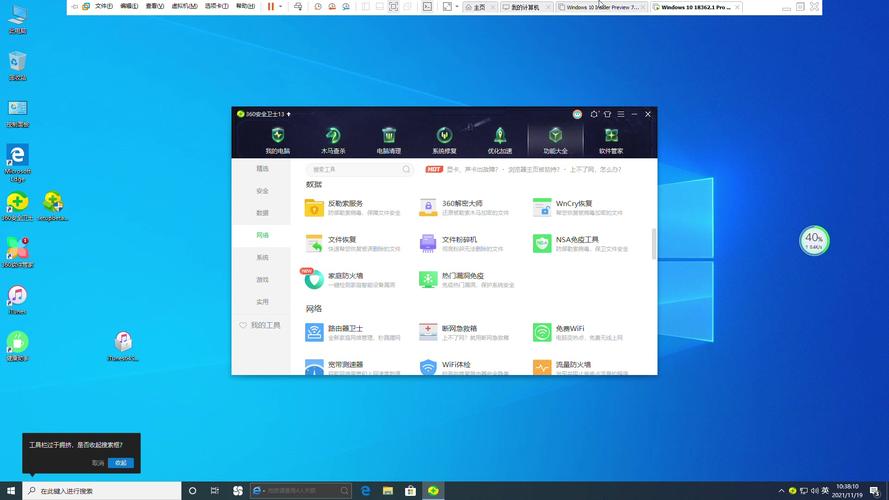This screenshot has height=500, width=889.
Task: Open 电脑清理 trash can cleanup module
Action: click(388, 141)
